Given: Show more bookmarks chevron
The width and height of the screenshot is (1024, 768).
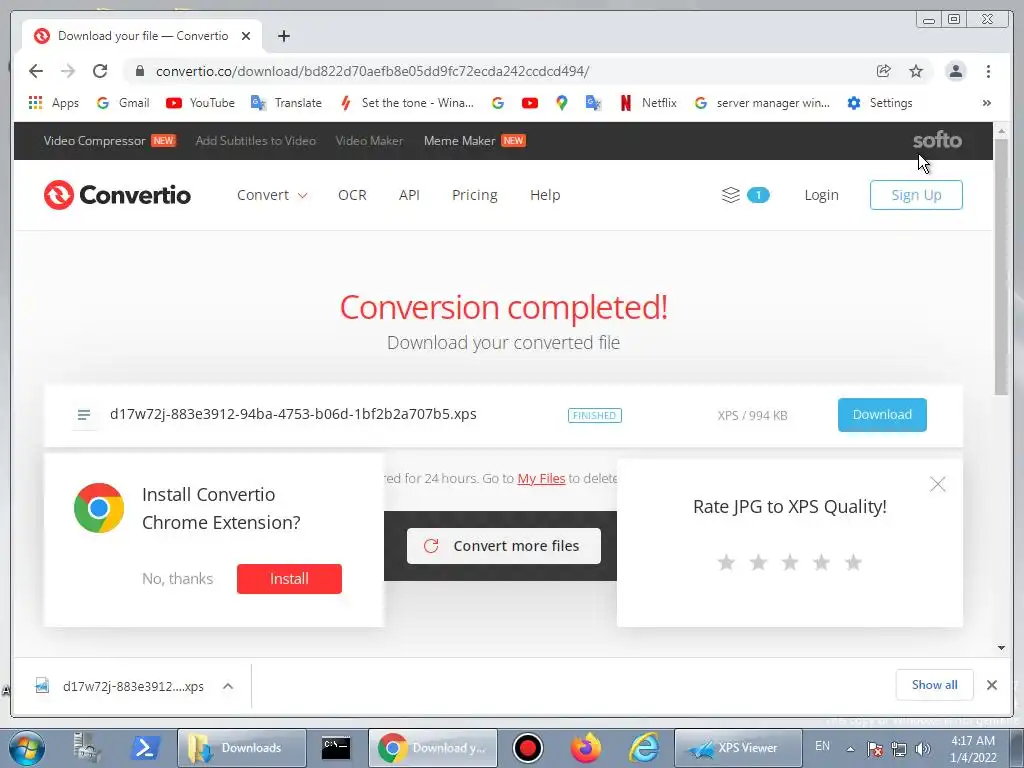Looking at the screenshot, I should 987,103.
